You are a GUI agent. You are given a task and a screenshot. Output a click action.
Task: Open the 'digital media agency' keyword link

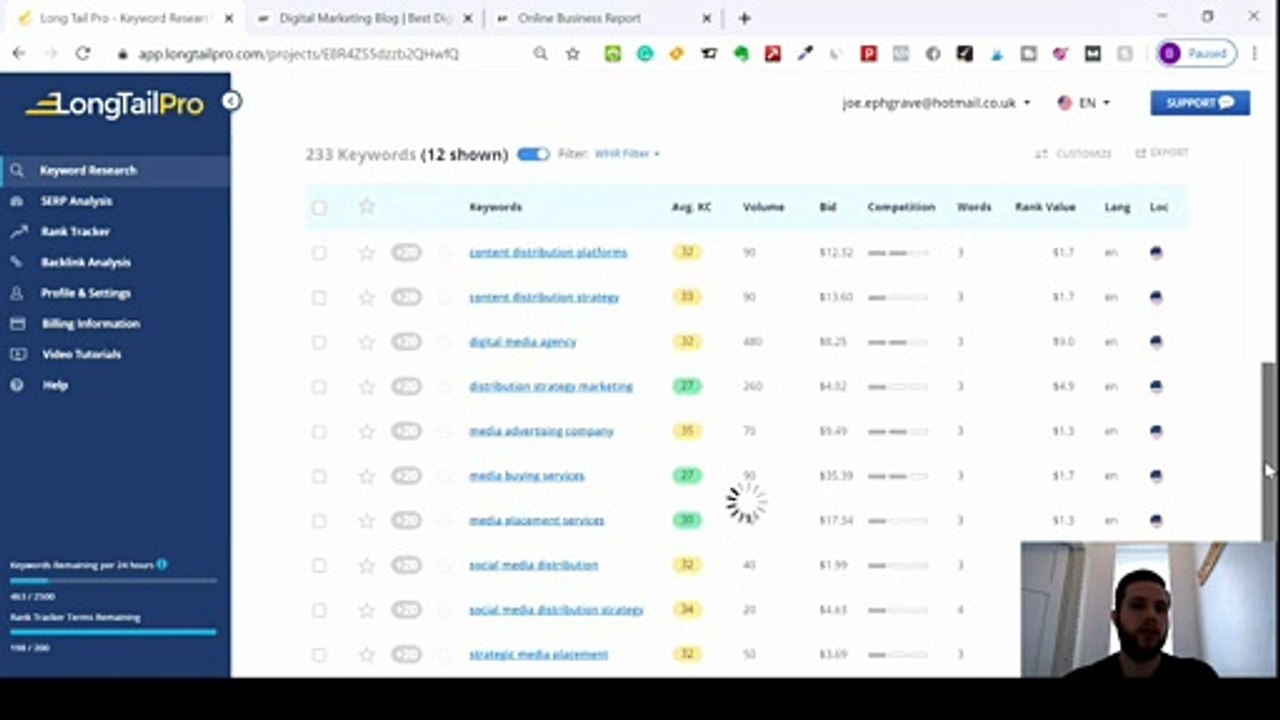pos(523,342)
